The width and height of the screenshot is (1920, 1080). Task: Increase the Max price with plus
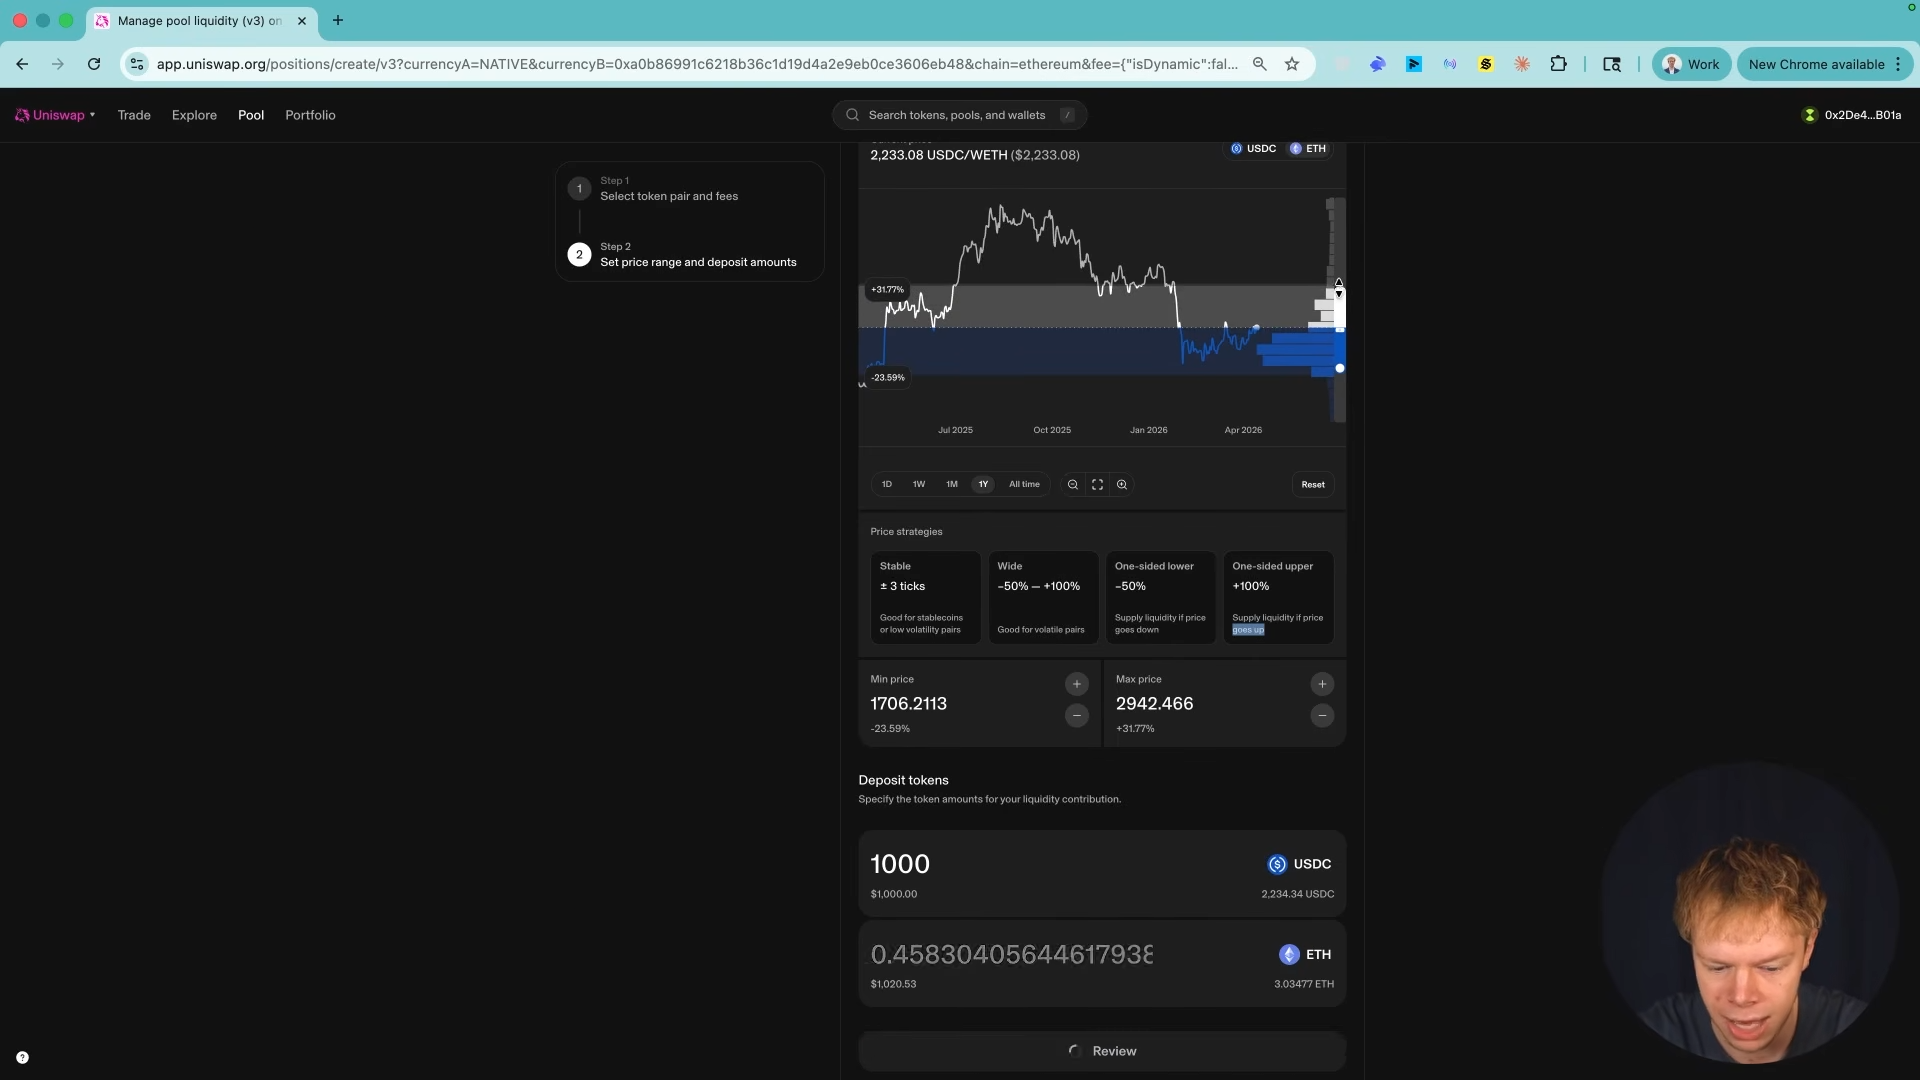point(1322,684)
